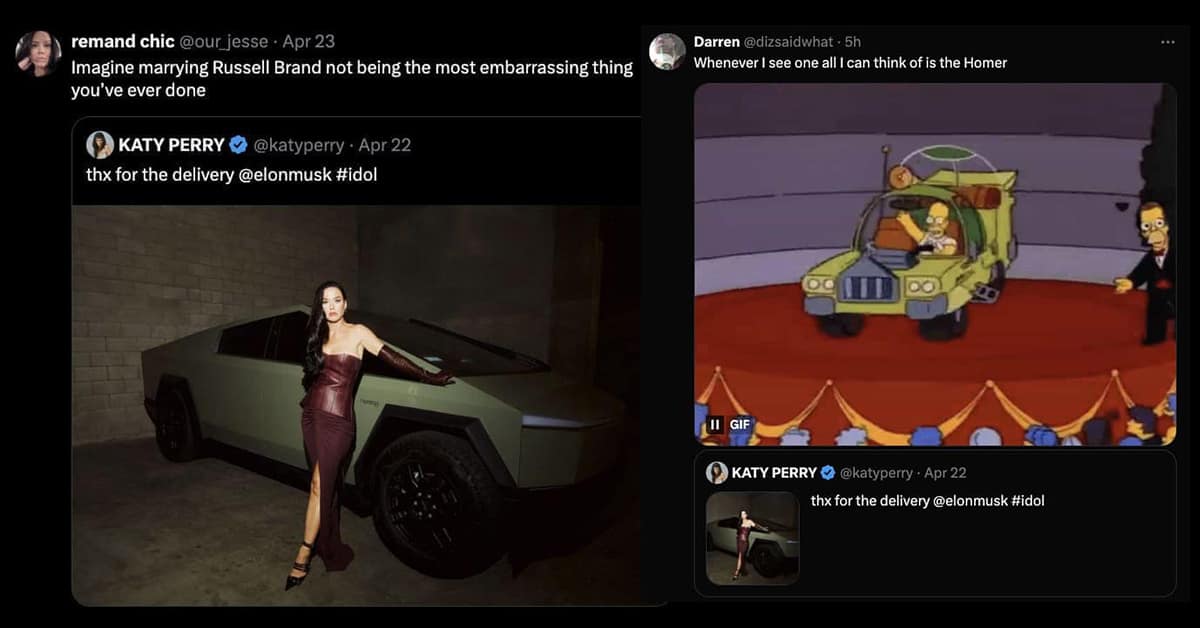The height and width of the screenshot is (628, 1200).
Task: Open the Cybertruck photo in left tweet
Action: coord(356,405)
